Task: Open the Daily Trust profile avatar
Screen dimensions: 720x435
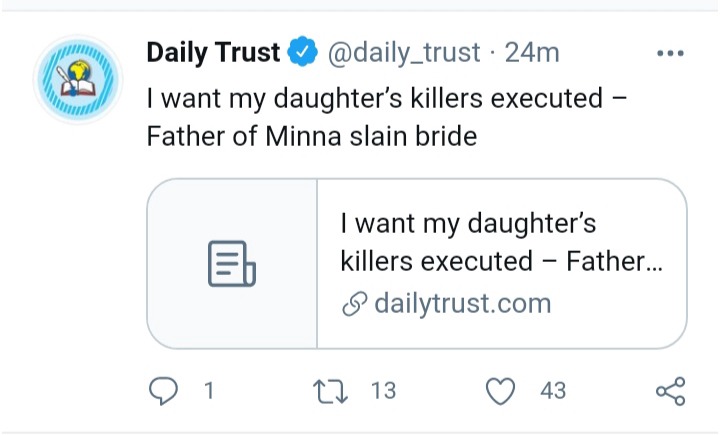Action: [x=78, y=80]
